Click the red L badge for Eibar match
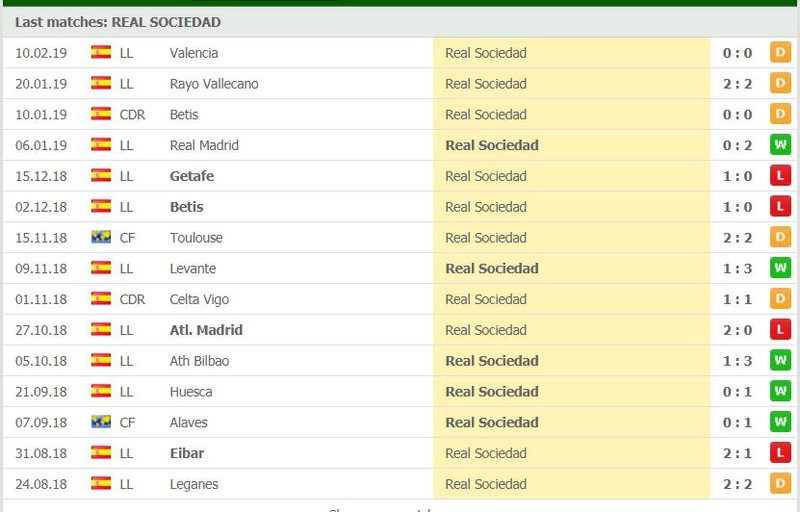The height and width of the screenshot is (512, 800). coord(780,453)
